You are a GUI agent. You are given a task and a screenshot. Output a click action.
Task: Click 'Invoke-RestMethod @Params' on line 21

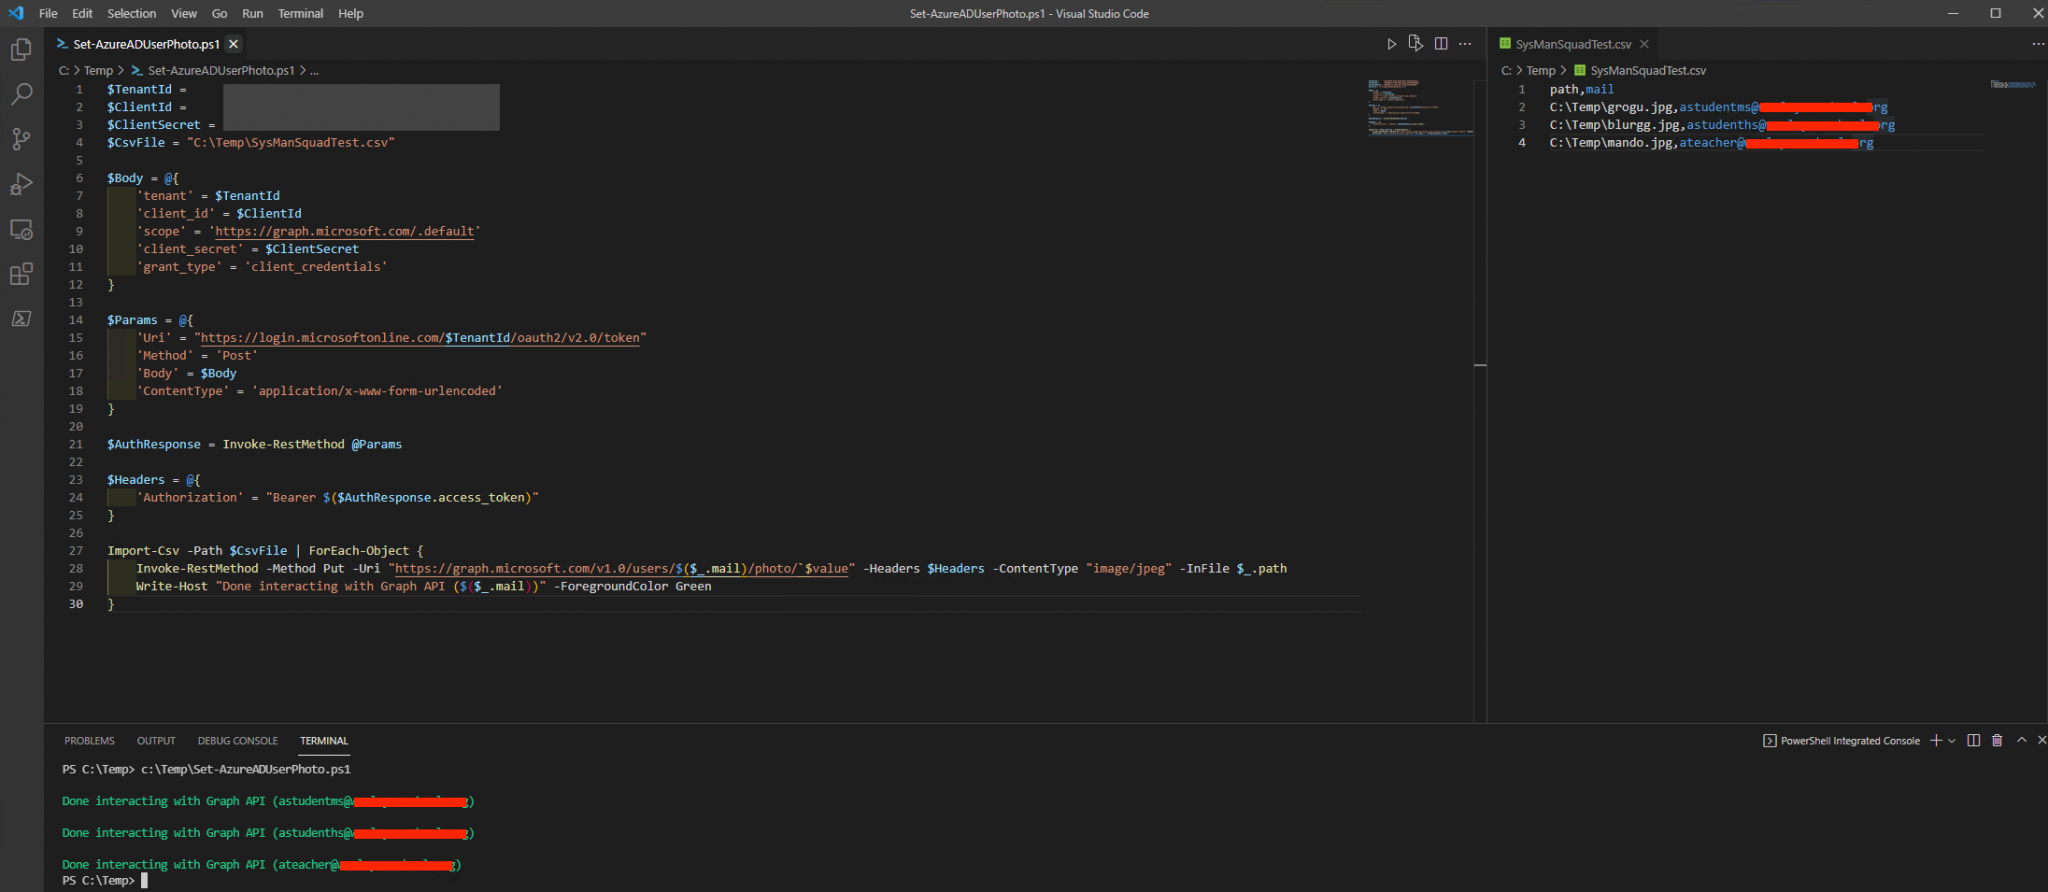[312, 444]
